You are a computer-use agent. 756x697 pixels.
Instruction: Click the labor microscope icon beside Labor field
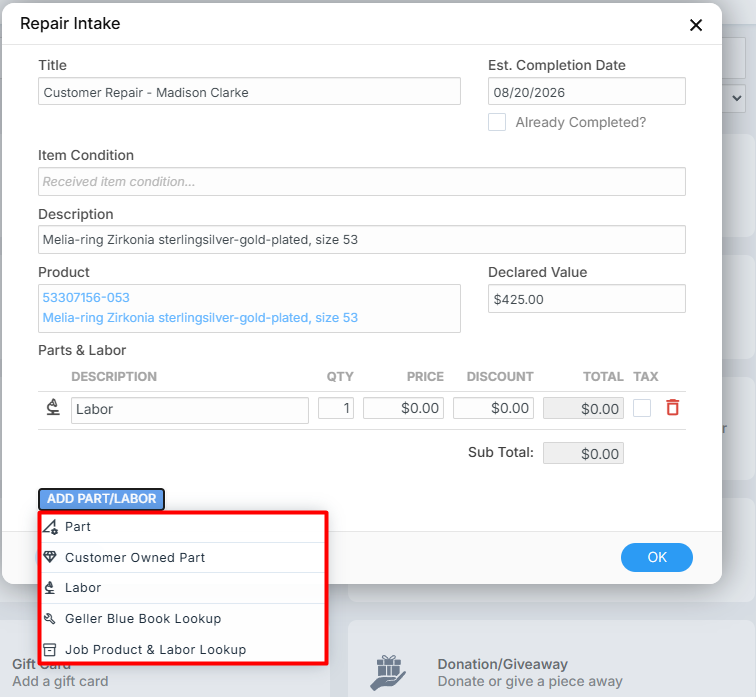click(53, 407)
